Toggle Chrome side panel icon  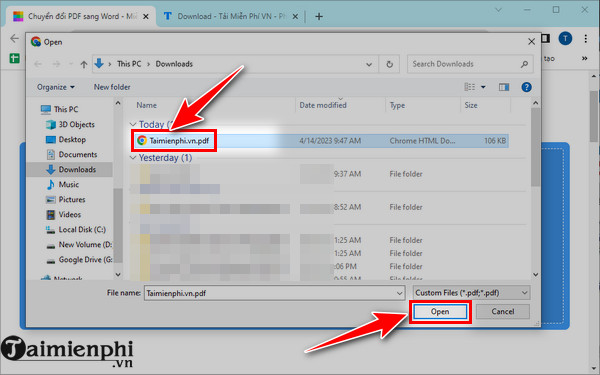pyautogui.click(x=546, y=38)
